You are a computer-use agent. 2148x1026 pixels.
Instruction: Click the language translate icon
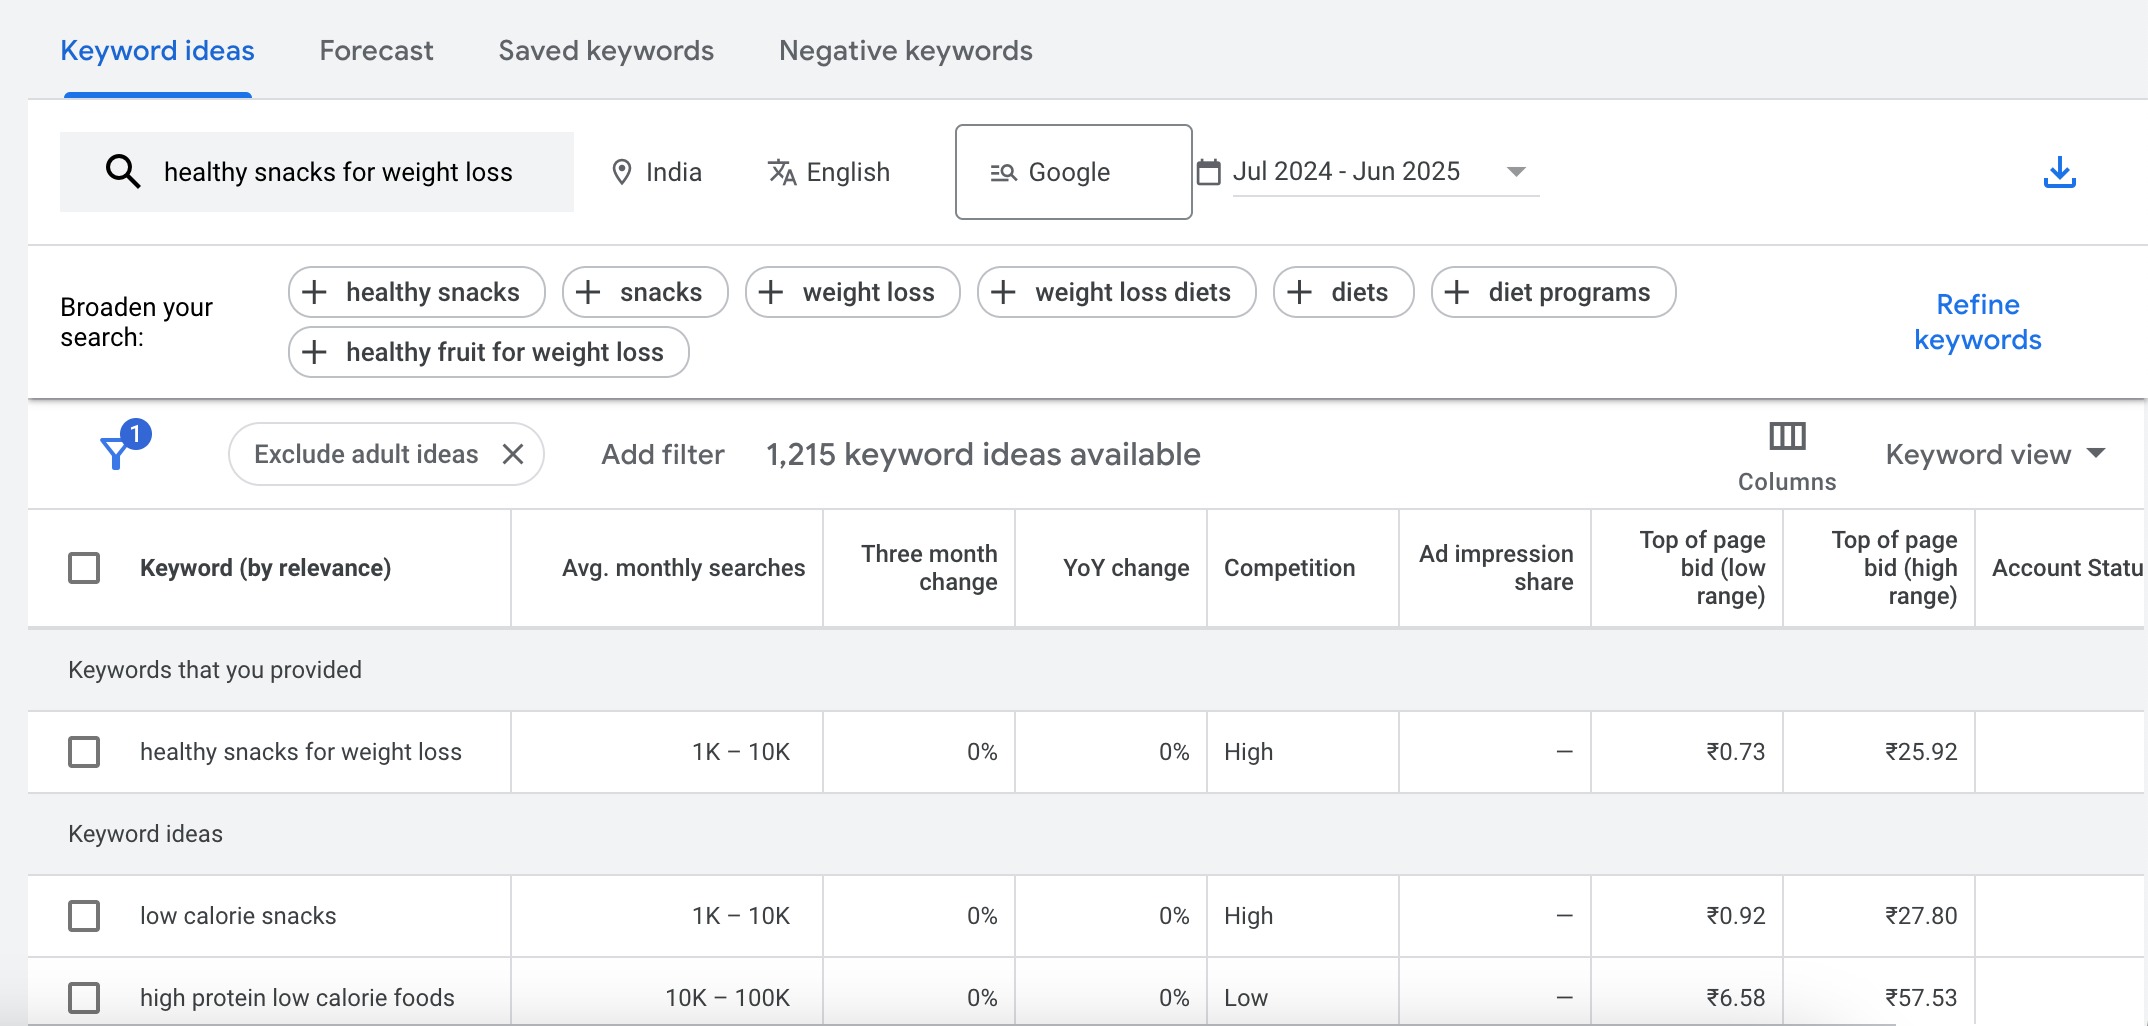click(781, 172)
